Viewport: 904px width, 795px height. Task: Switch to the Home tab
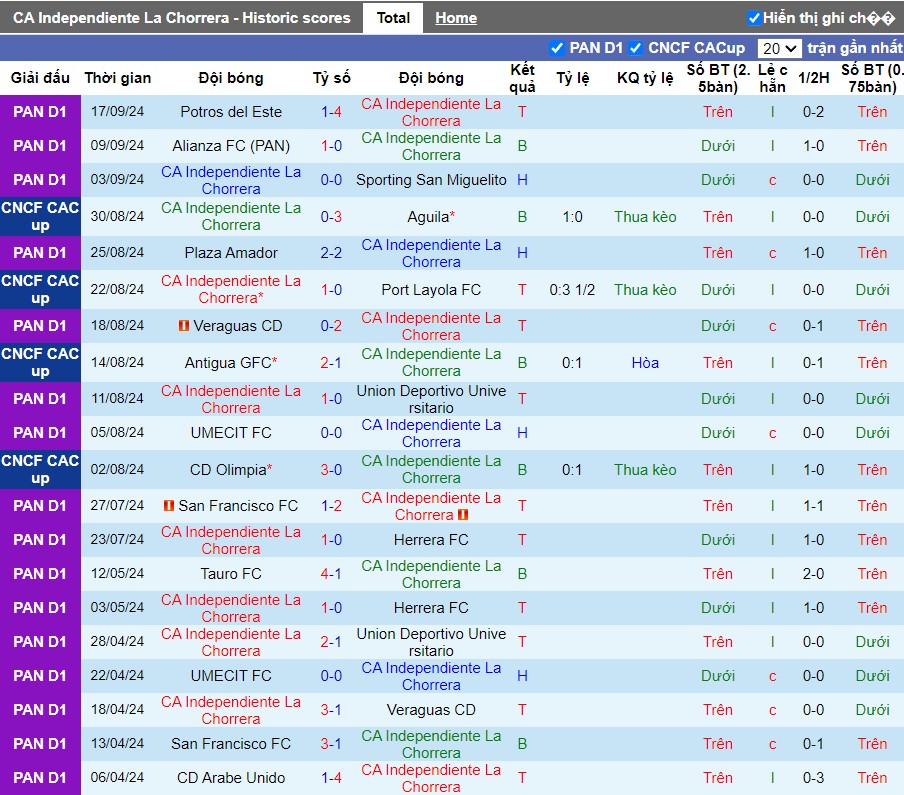tap(456, 18)
